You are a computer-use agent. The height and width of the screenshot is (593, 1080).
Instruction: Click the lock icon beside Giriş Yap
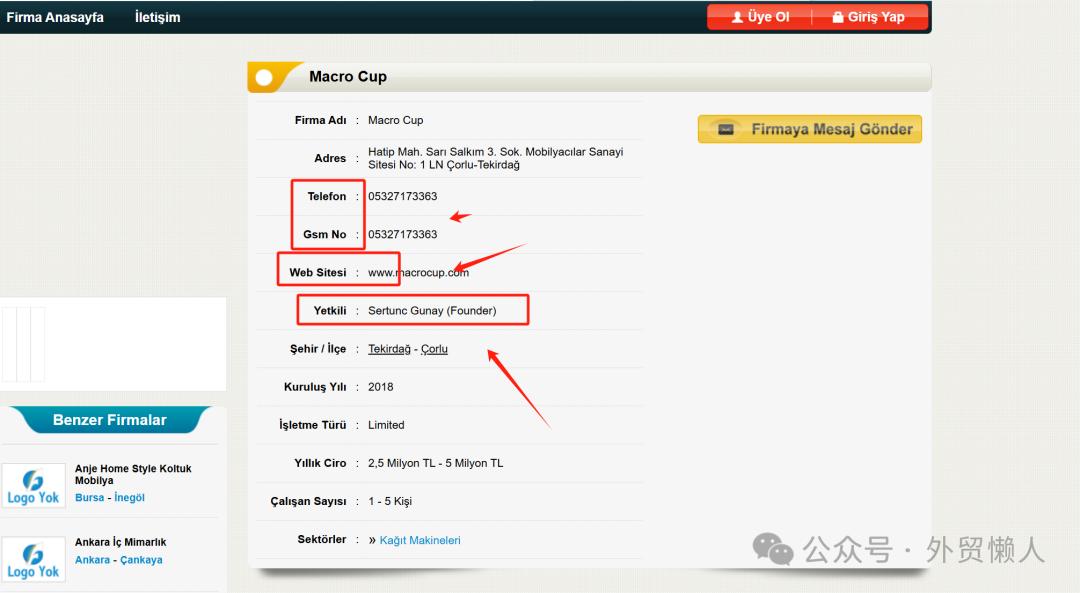pos(838,17)
